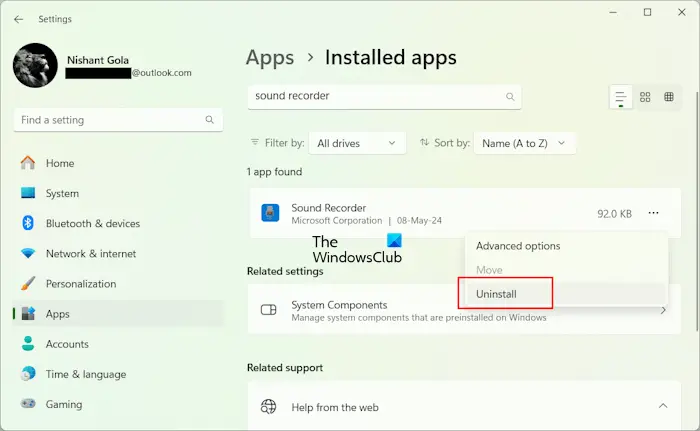The height and width of the screenshot is (431, 700).
Task: Open the Filter by All drives dropdown
Action: pos(357,143)
